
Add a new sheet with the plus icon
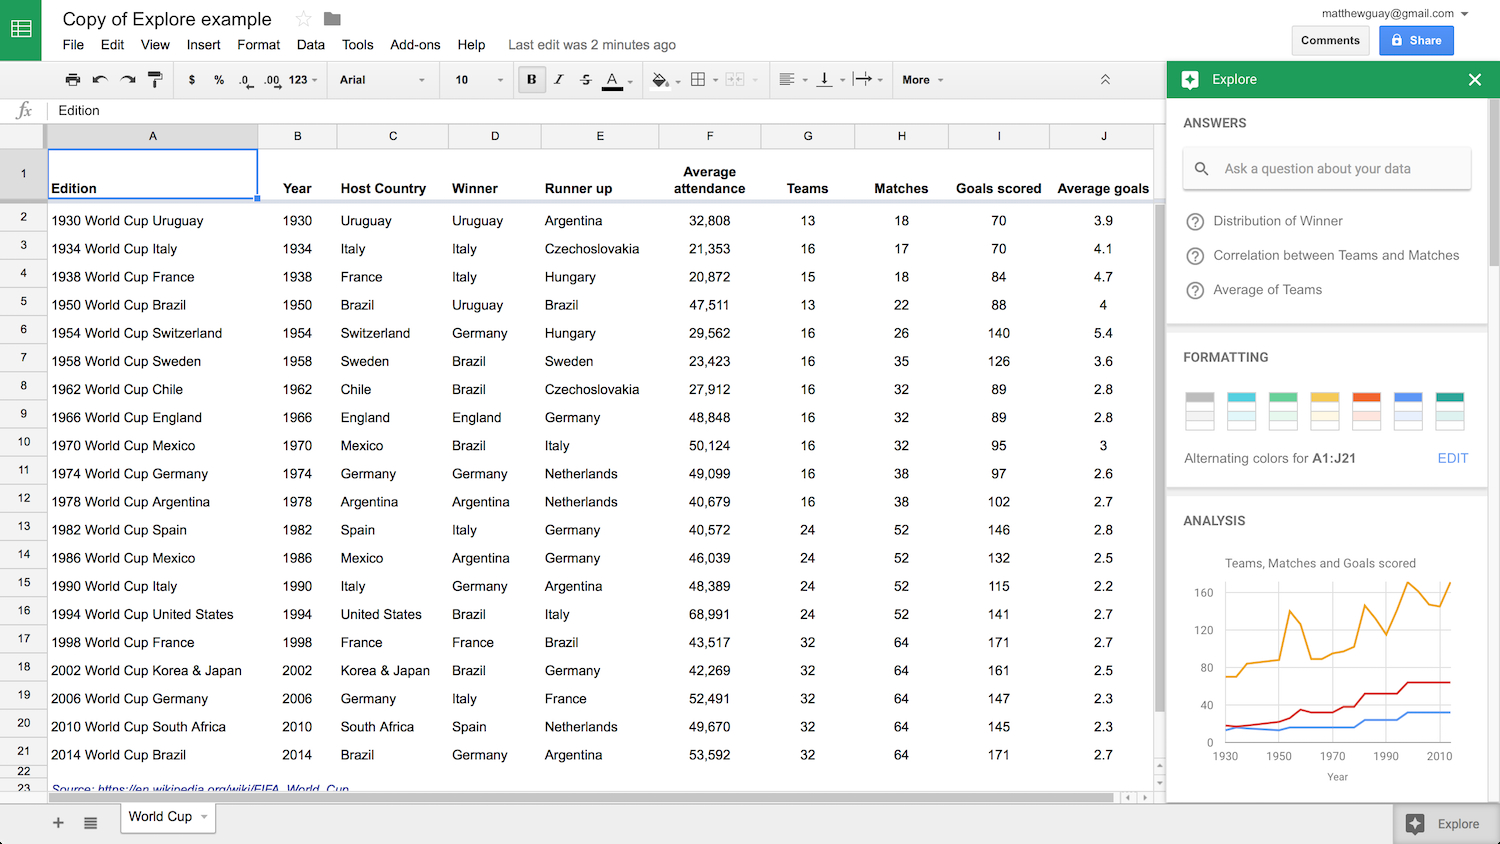(57, 822)
